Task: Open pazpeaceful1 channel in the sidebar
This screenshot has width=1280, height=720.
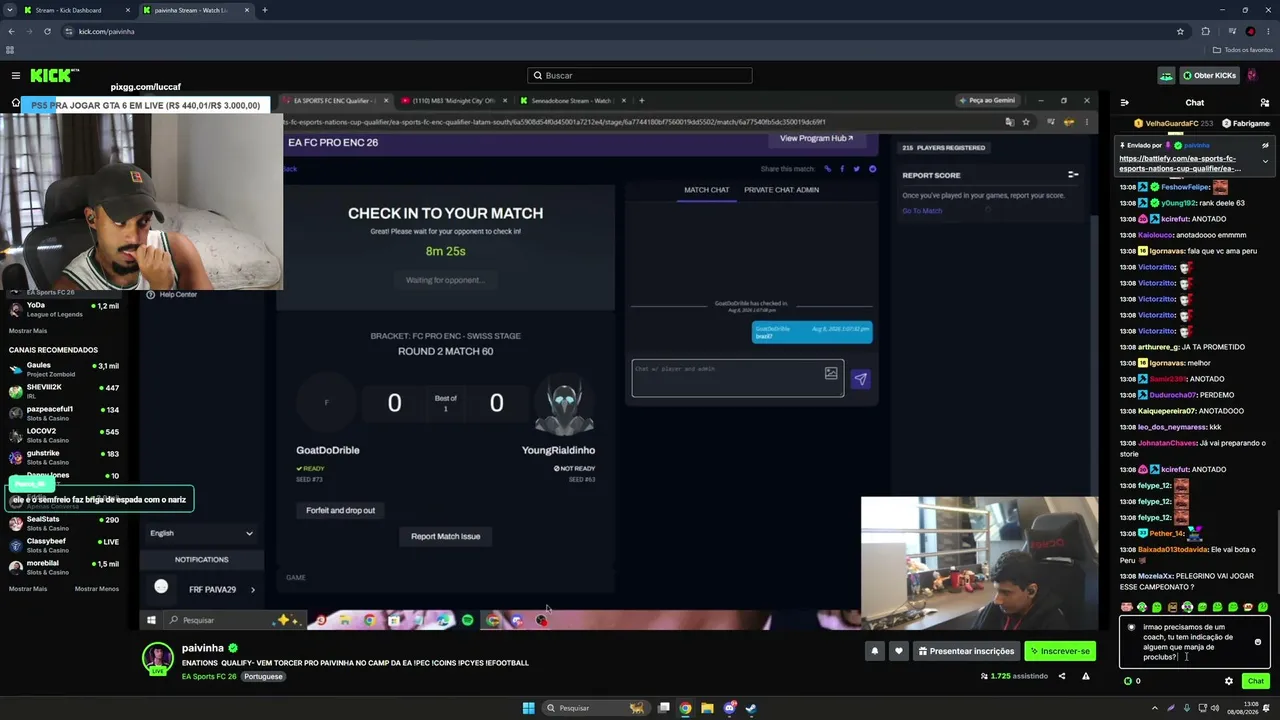Action: [x=64, y=414]
